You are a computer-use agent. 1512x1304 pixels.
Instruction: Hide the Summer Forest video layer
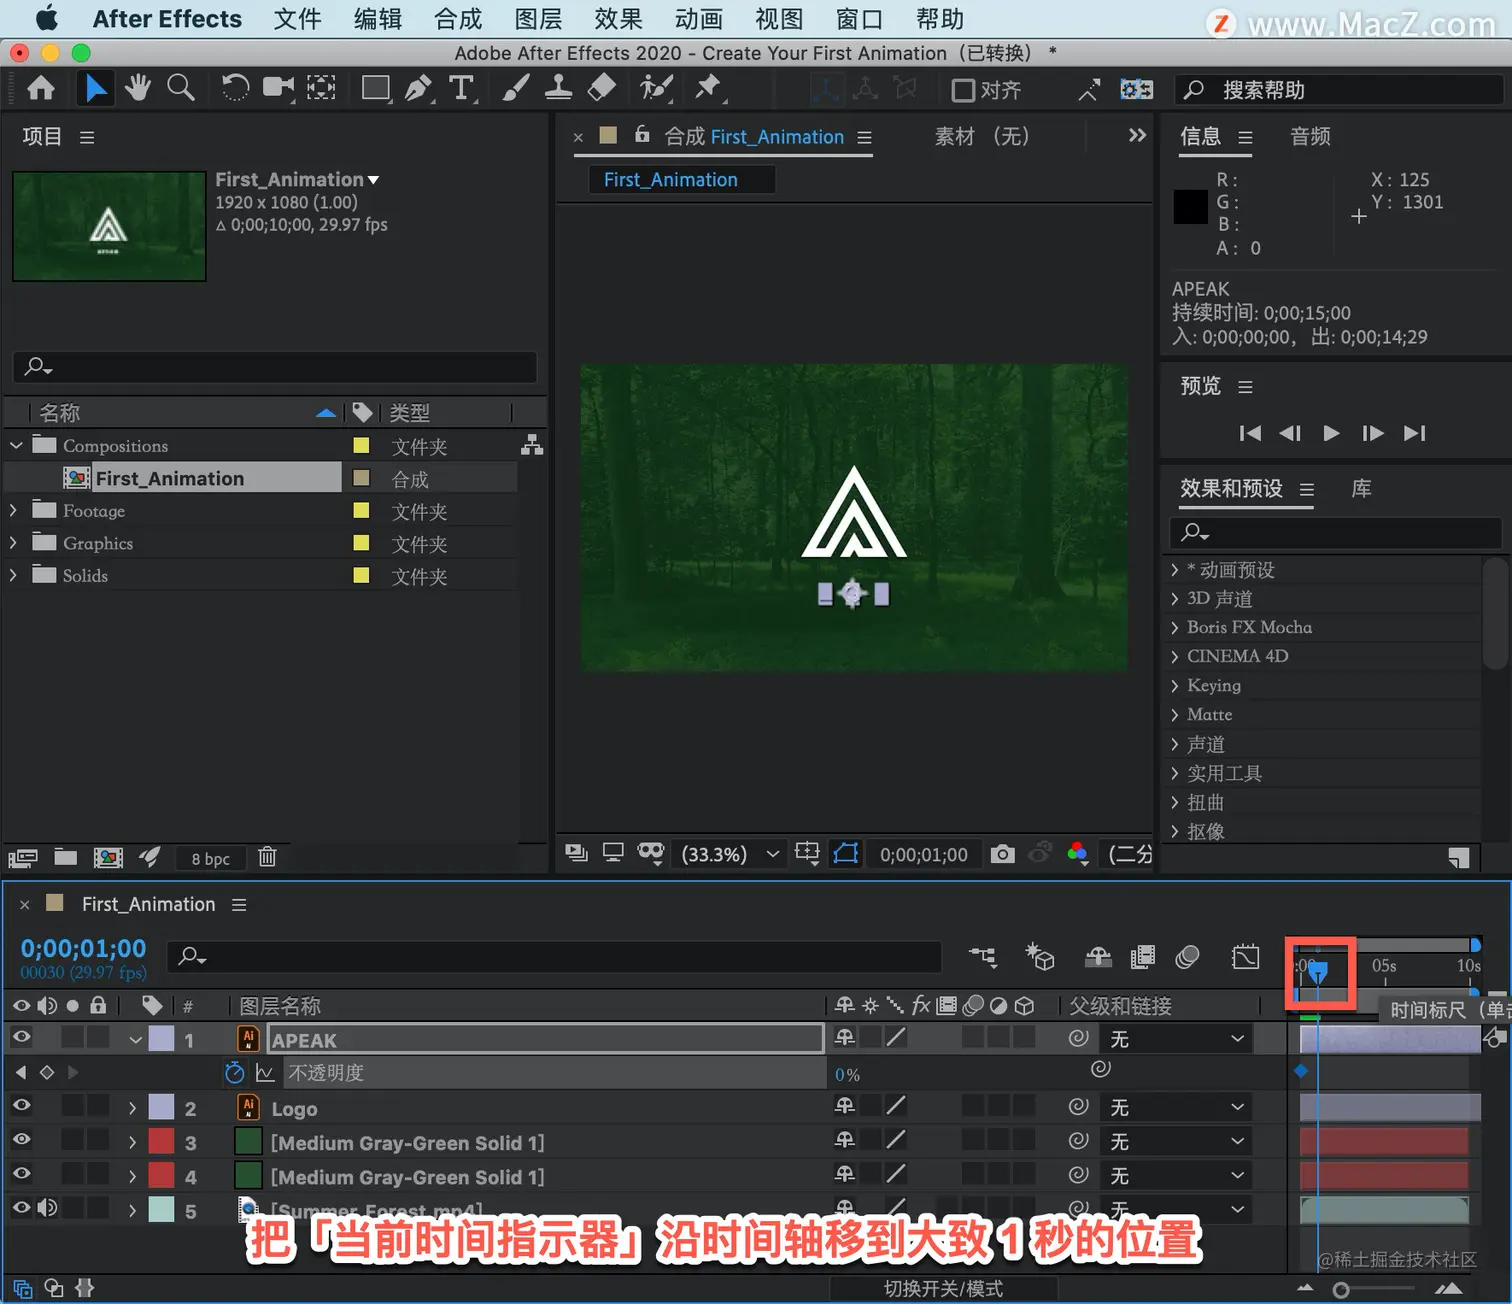tap(21, 1208)
